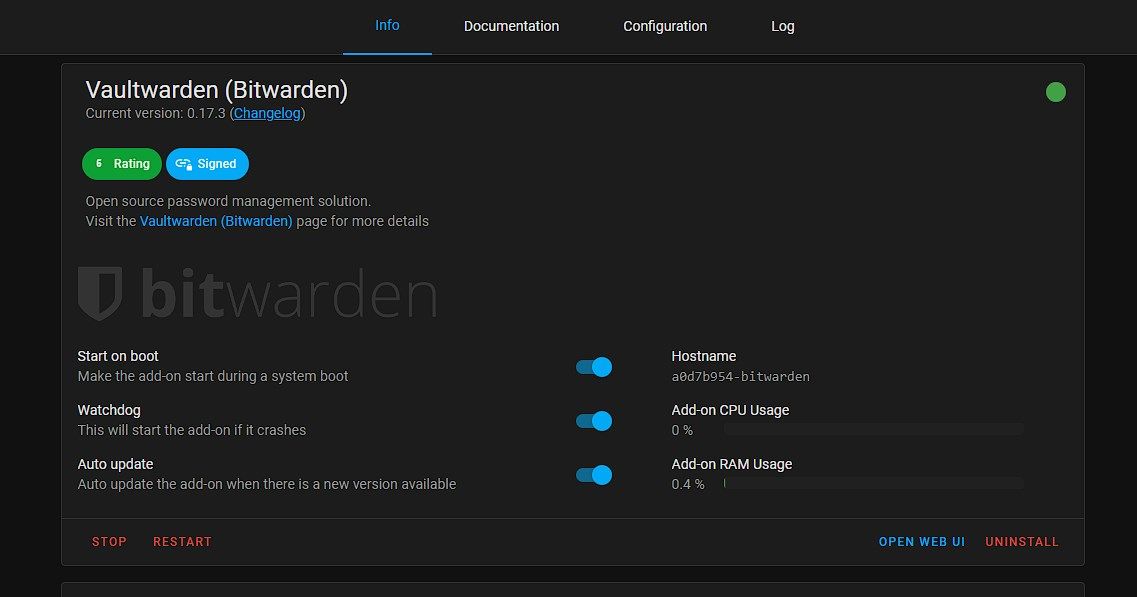Click the Signed badge
1137x597 pixels.
[207, 164]
